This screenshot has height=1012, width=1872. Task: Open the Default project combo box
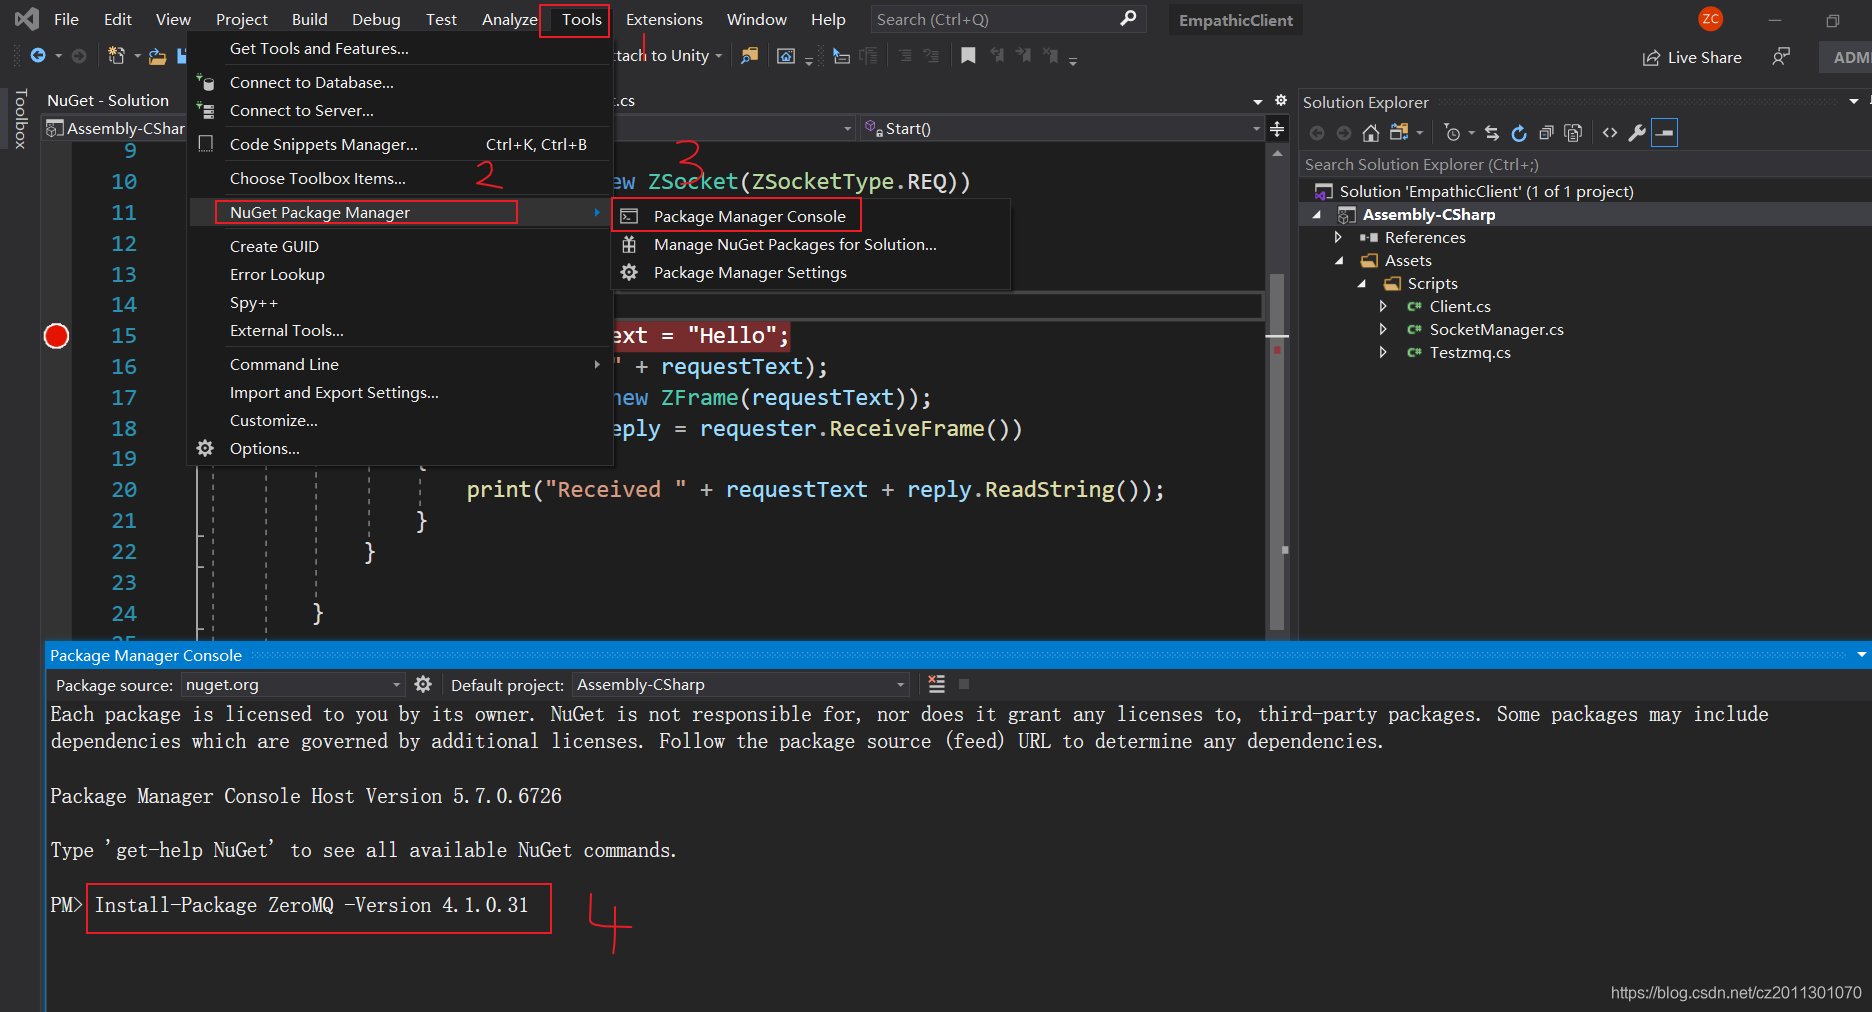point(741,684)
